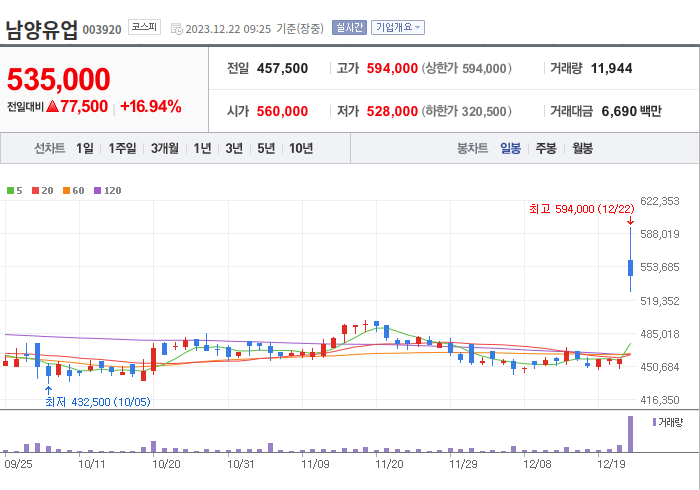Screen dimensions: 700x490
Task: Click the 09/25 date axis label
Action: (18, 465)
